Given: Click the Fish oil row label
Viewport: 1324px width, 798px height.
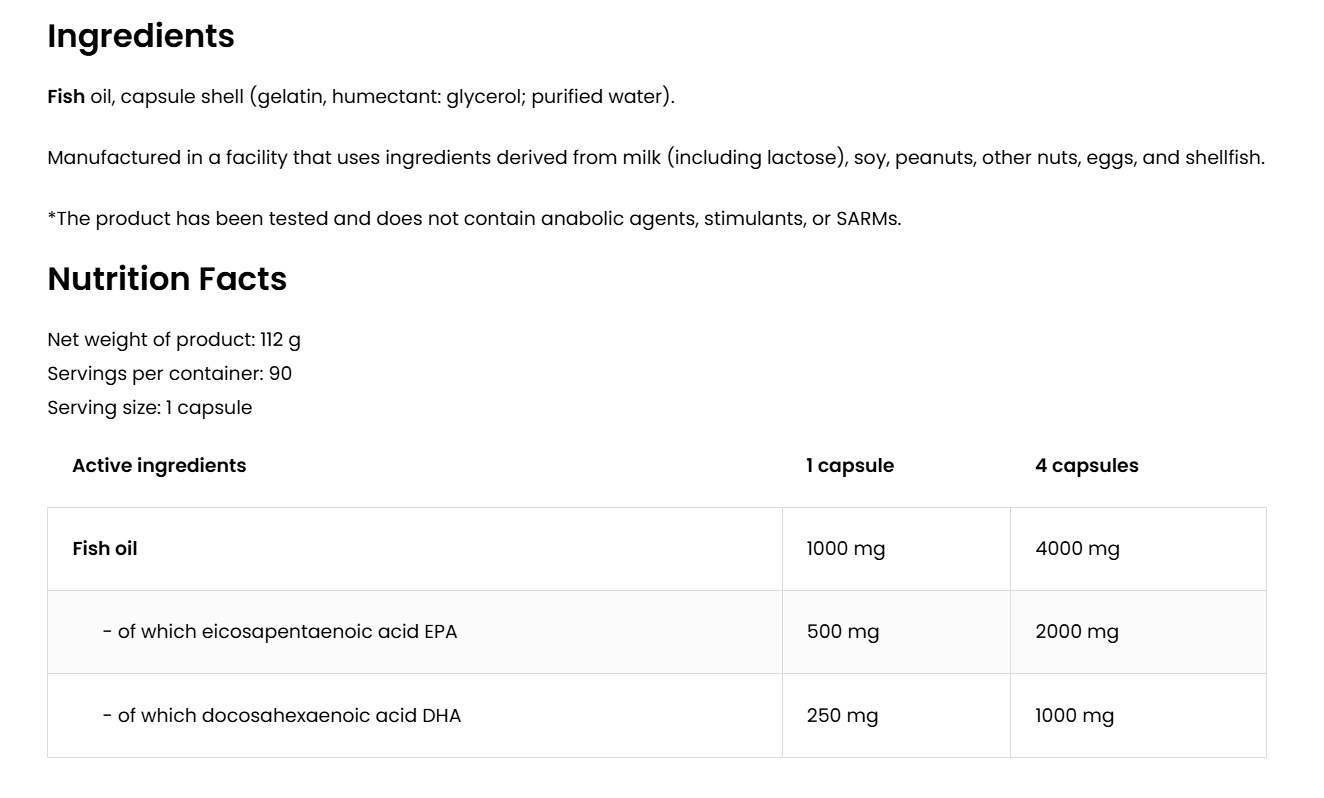Looking at the screenshot, I should click(x=105, y=549).
